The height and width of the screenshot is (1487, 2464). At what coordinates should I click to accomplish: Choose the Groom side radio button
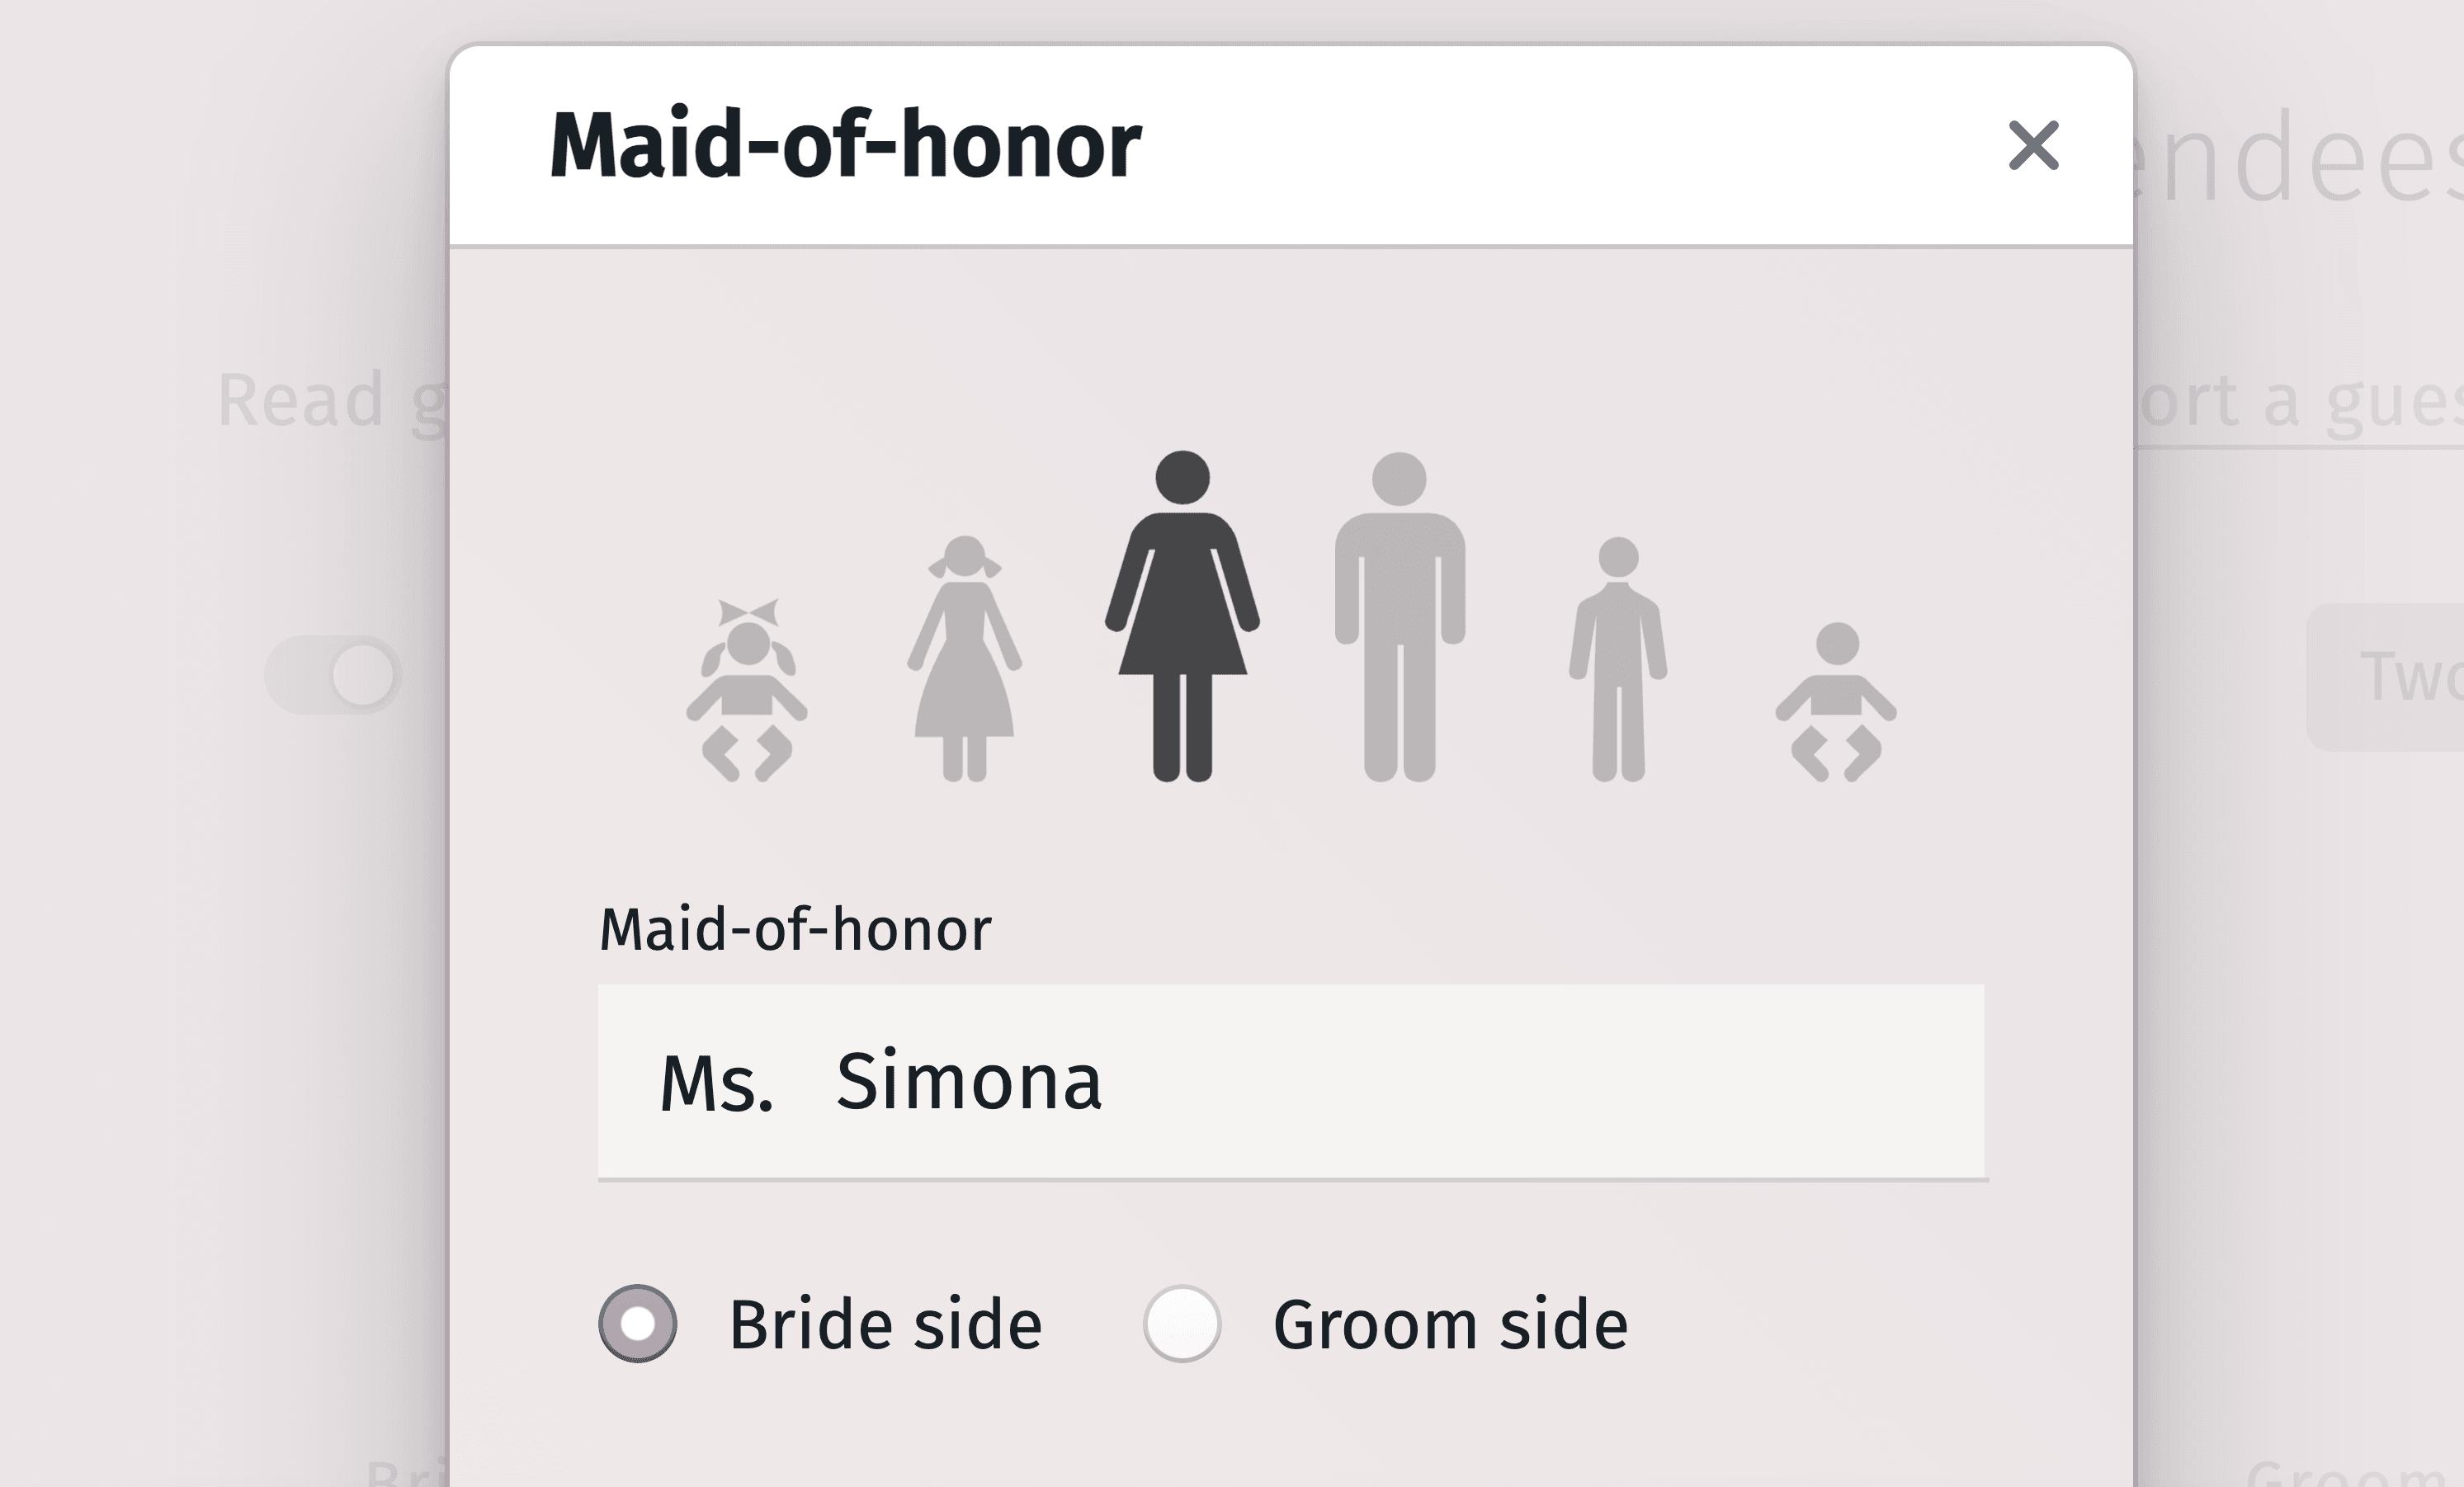(1182, 1323)
